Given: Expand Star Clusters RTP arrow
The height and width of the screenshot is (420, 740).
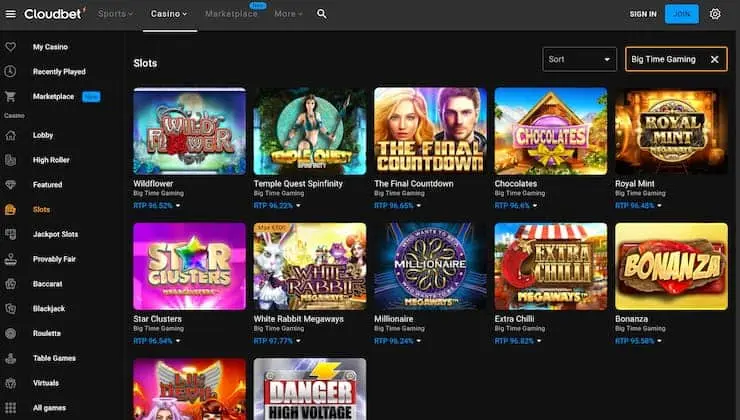Looking at the screenshot, I should pos(178,341).
